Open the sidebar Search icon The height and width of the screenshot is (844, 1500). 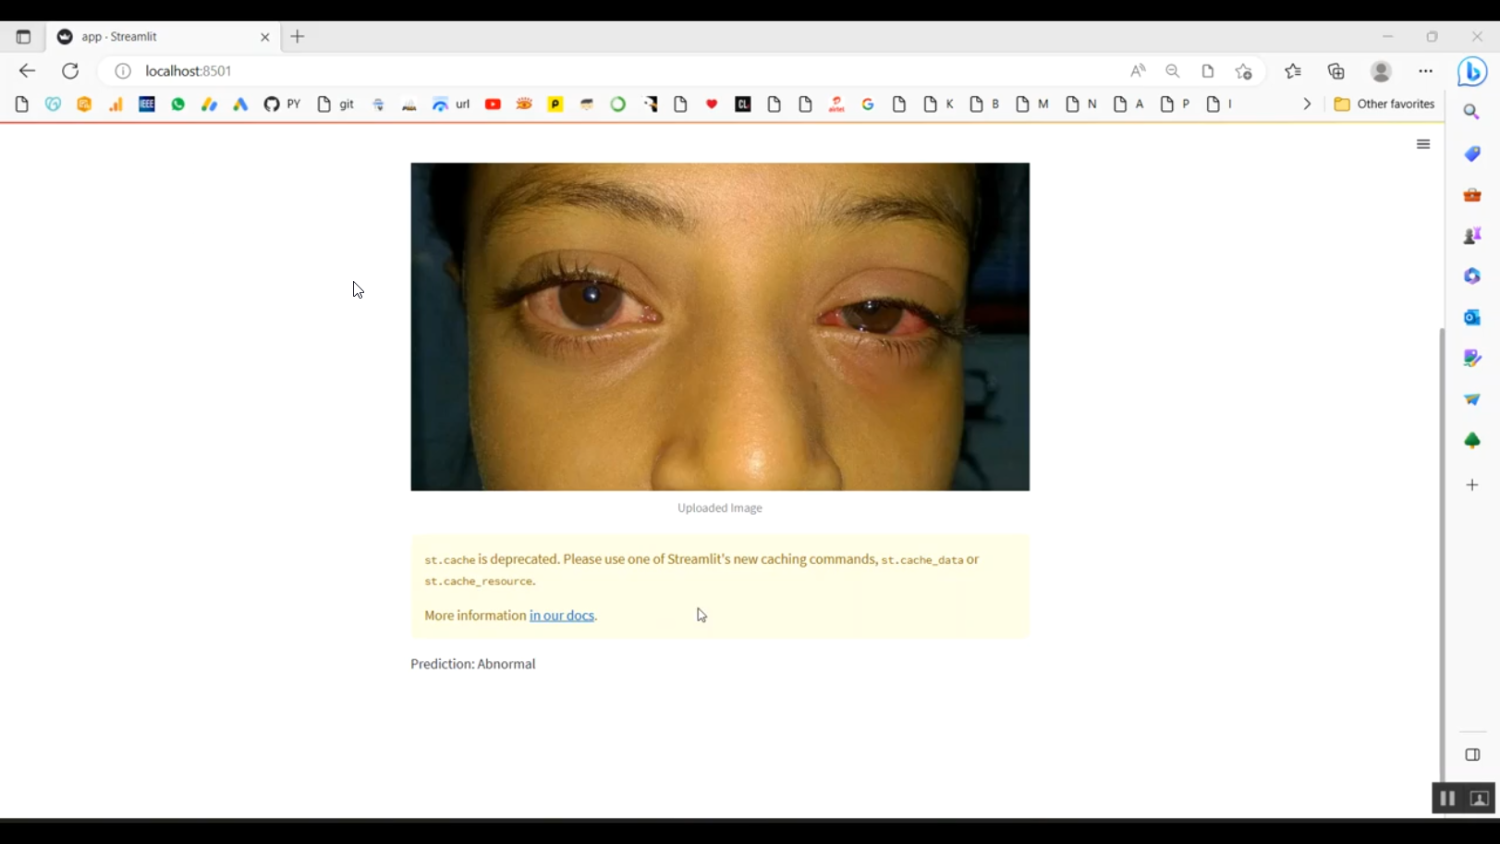click(1472, 112)
